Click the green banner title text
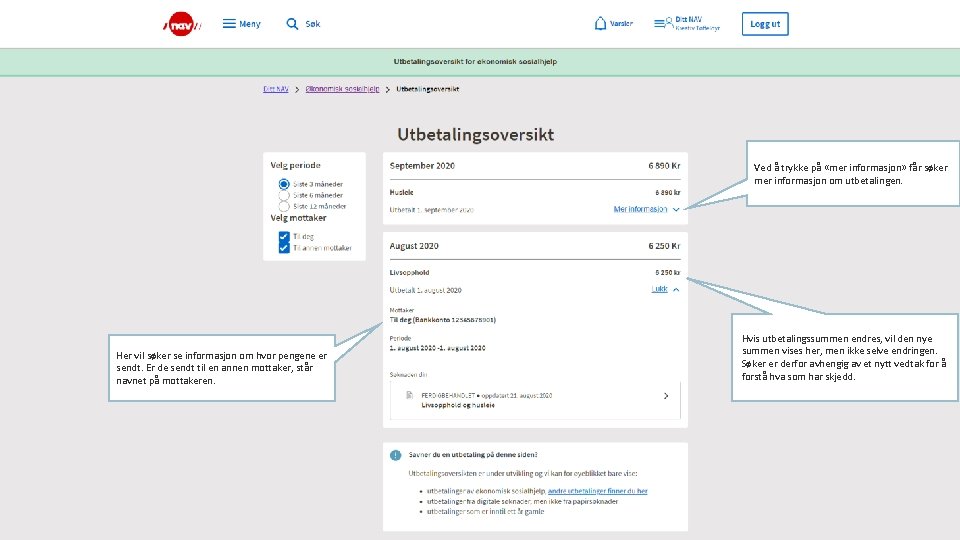The height and width of the screenshot is (540, 960). click(x=475, y=62)
